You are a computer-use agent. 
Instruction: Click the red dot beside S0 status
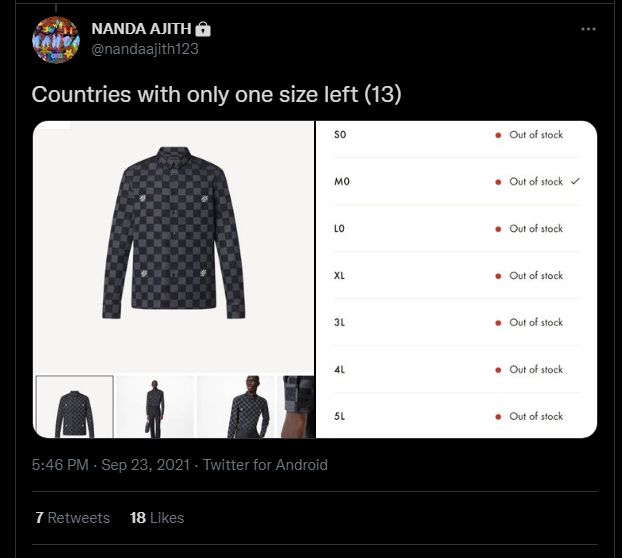(x=498, y=135)
